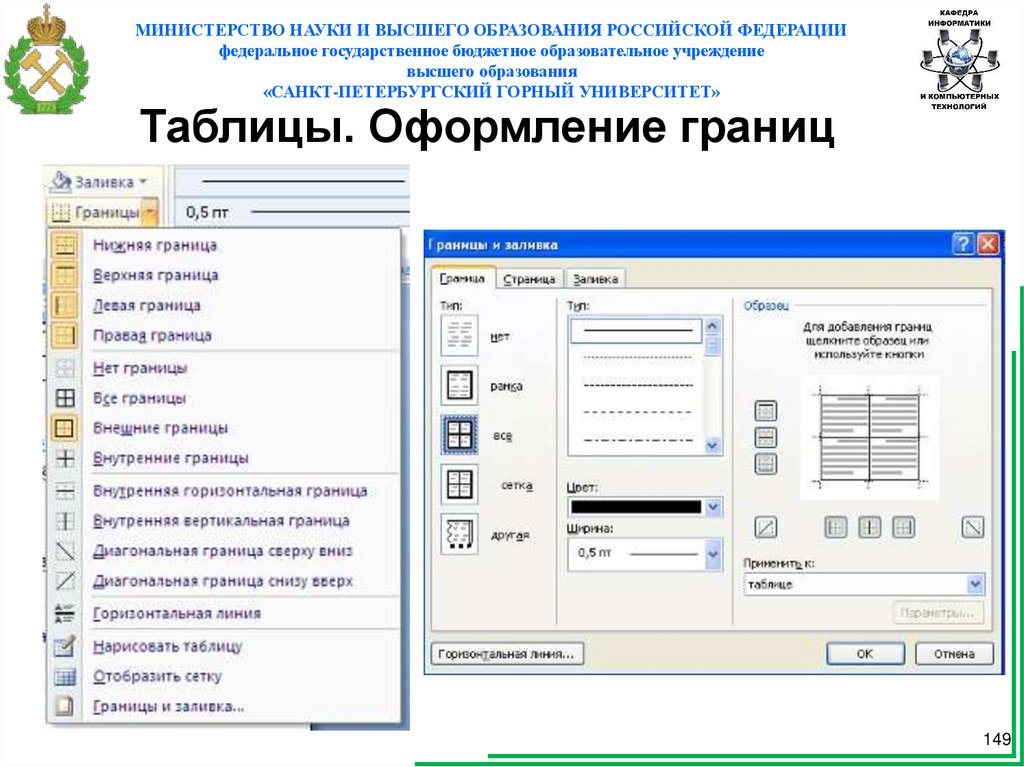Image resolution: width=1024 pixels, height=767 pixels.
Task: Select the 'рамка' border type preset
Action: [459, 385]
